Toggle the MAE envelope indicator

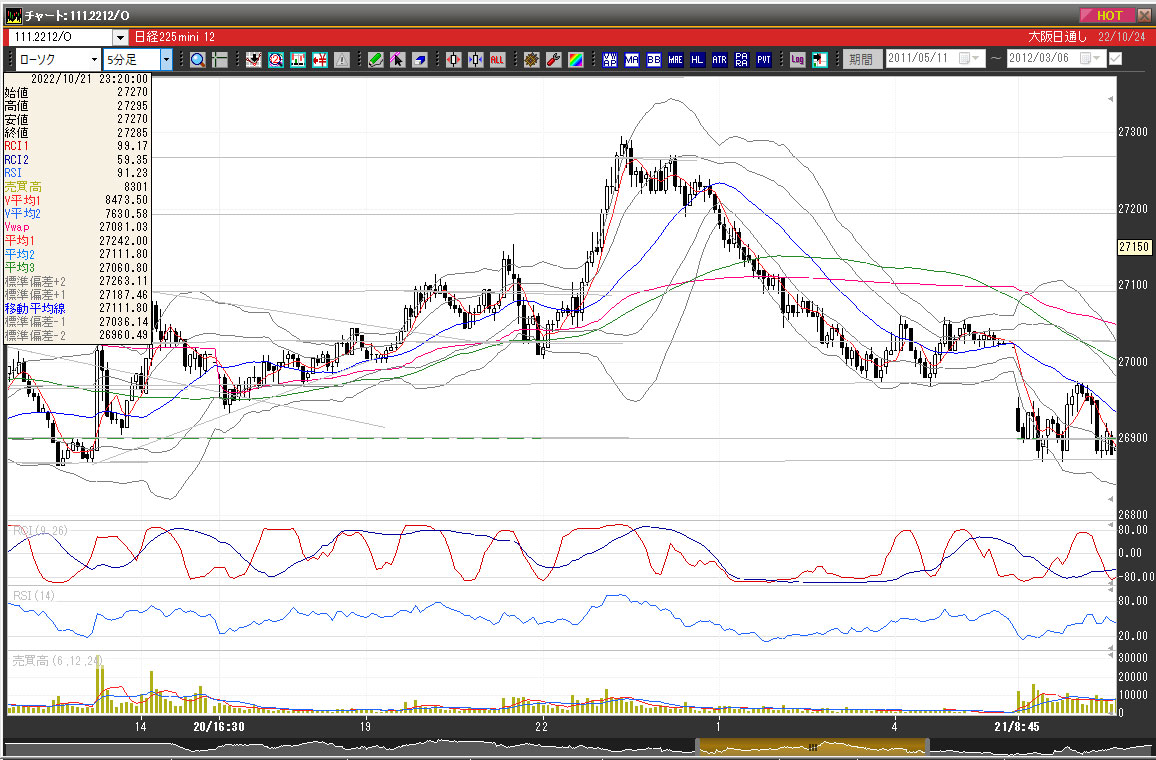point(675,60)
